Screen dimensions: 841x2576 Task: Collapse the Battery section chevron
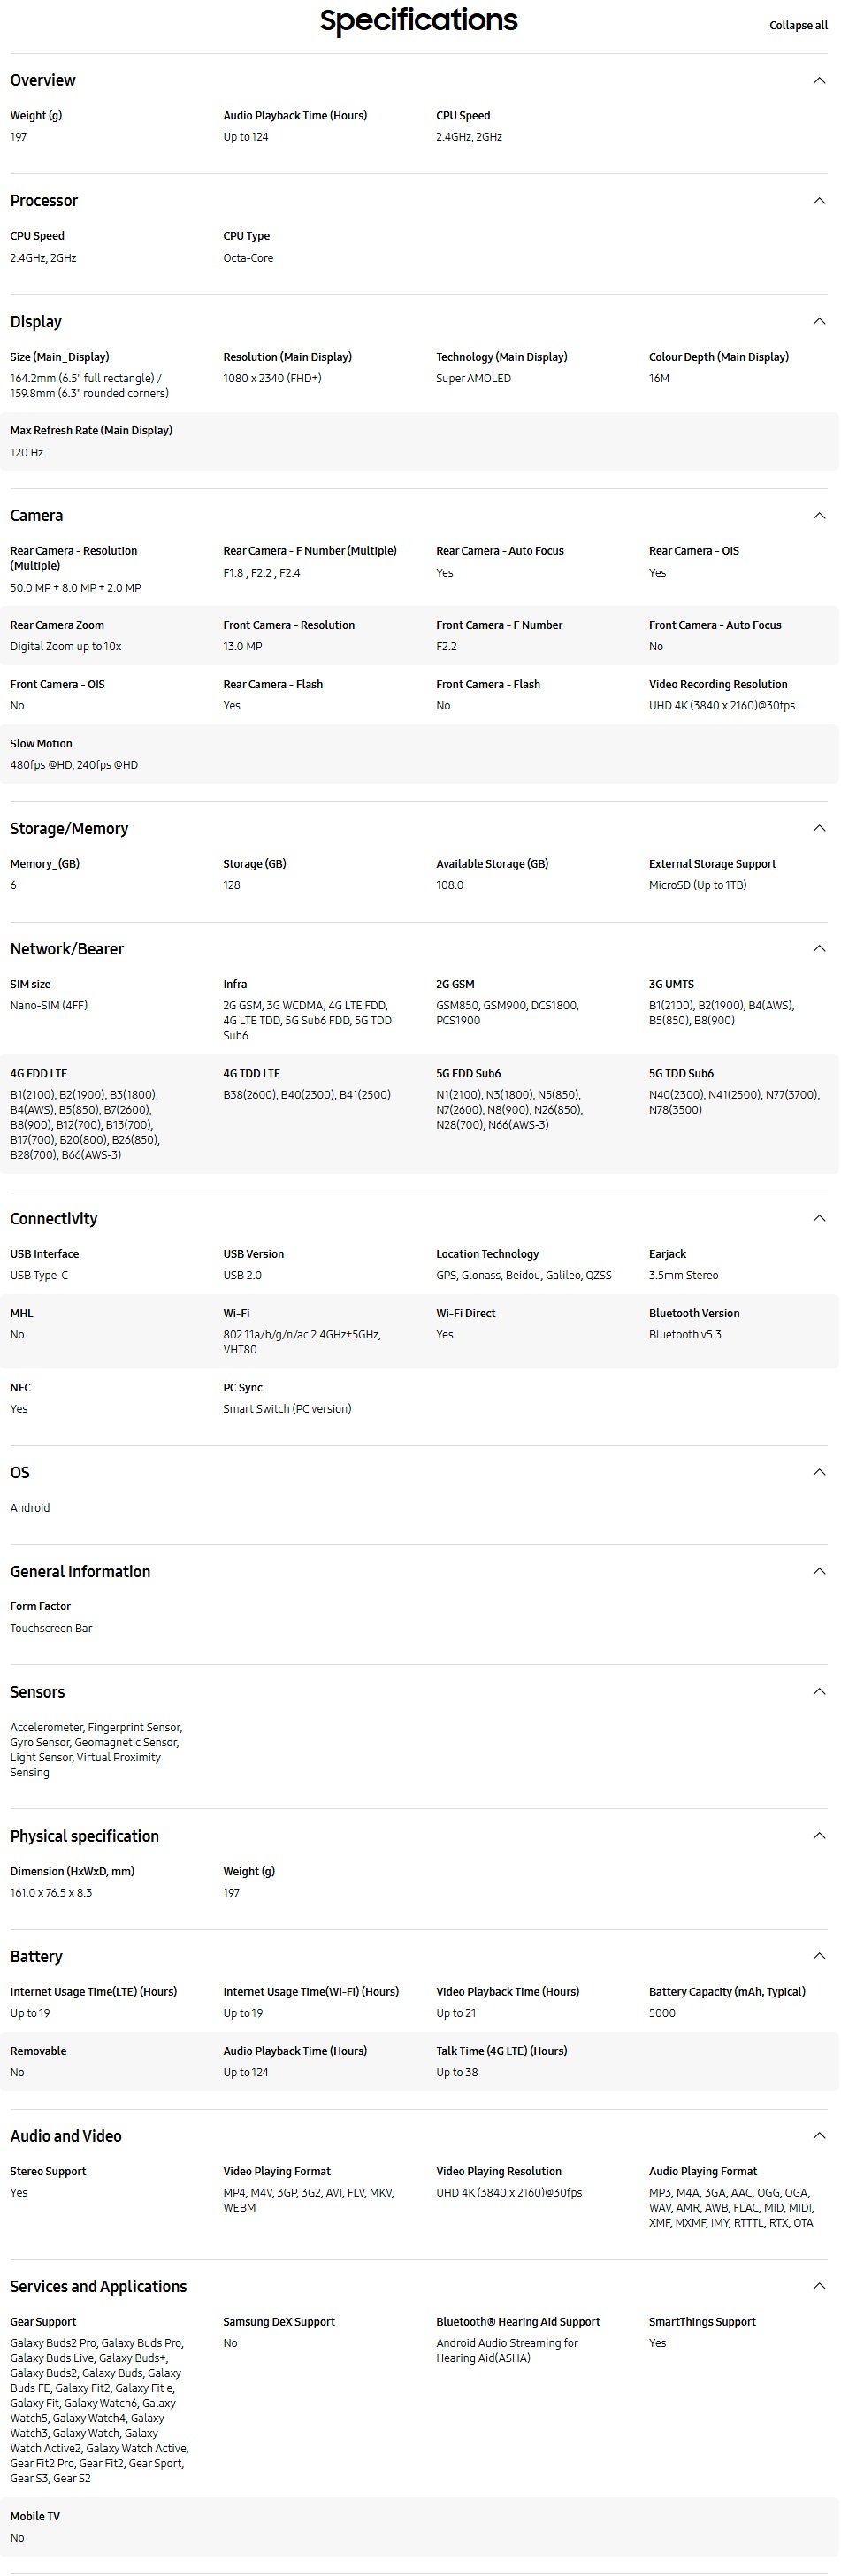(819, 1956)
